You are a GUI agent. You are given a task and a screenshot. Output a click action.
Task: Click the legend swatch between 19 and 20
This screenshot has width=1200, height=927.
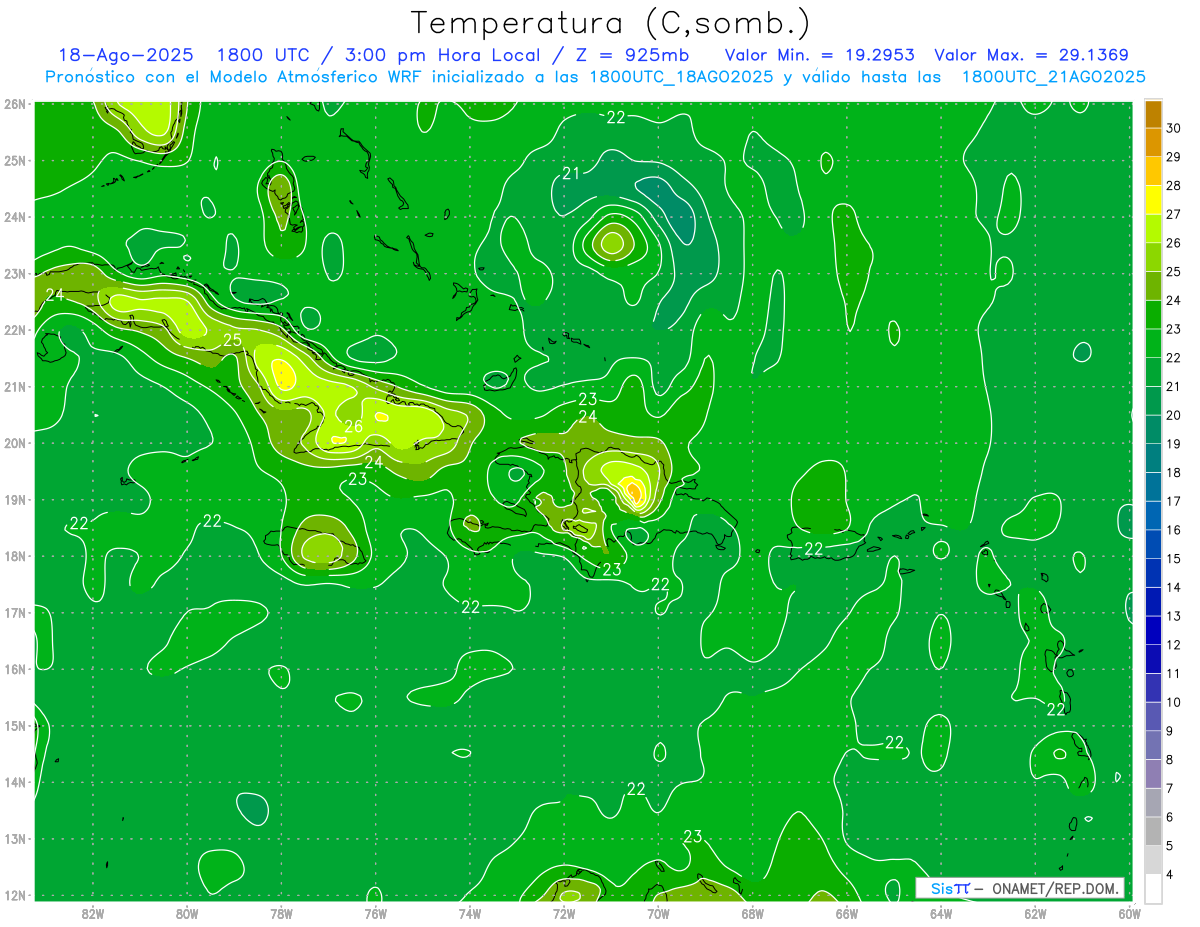tap(1154, 430)
